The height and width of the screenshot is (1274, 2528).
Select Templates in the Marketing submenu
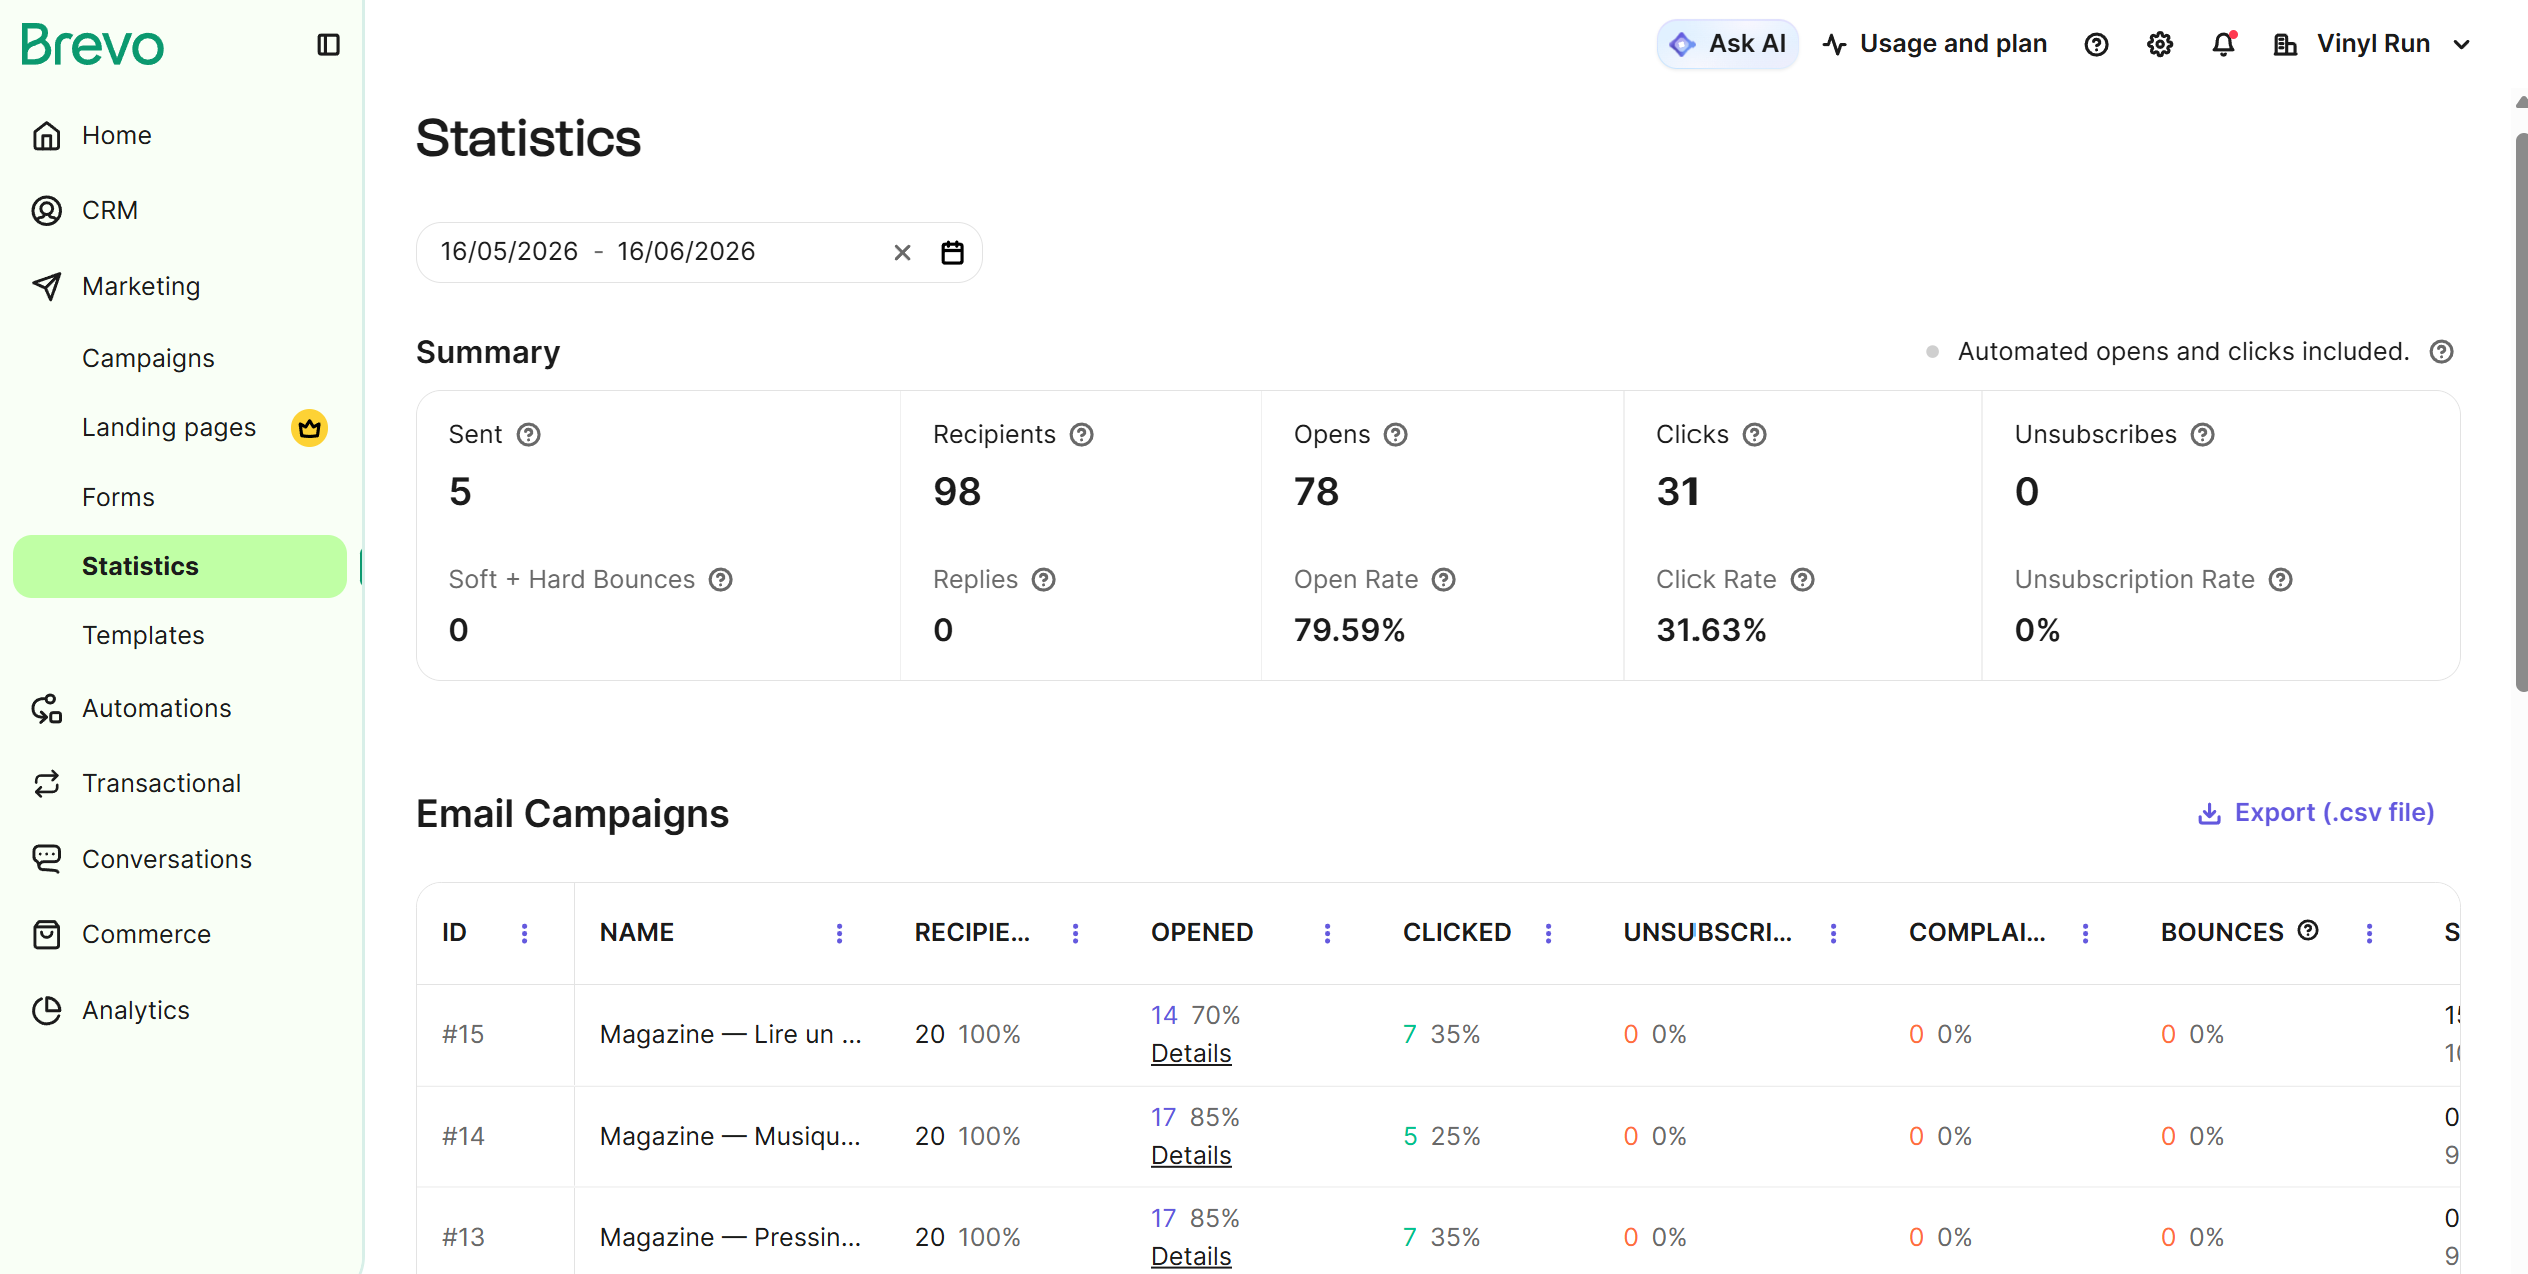click(x=143, y=635)
